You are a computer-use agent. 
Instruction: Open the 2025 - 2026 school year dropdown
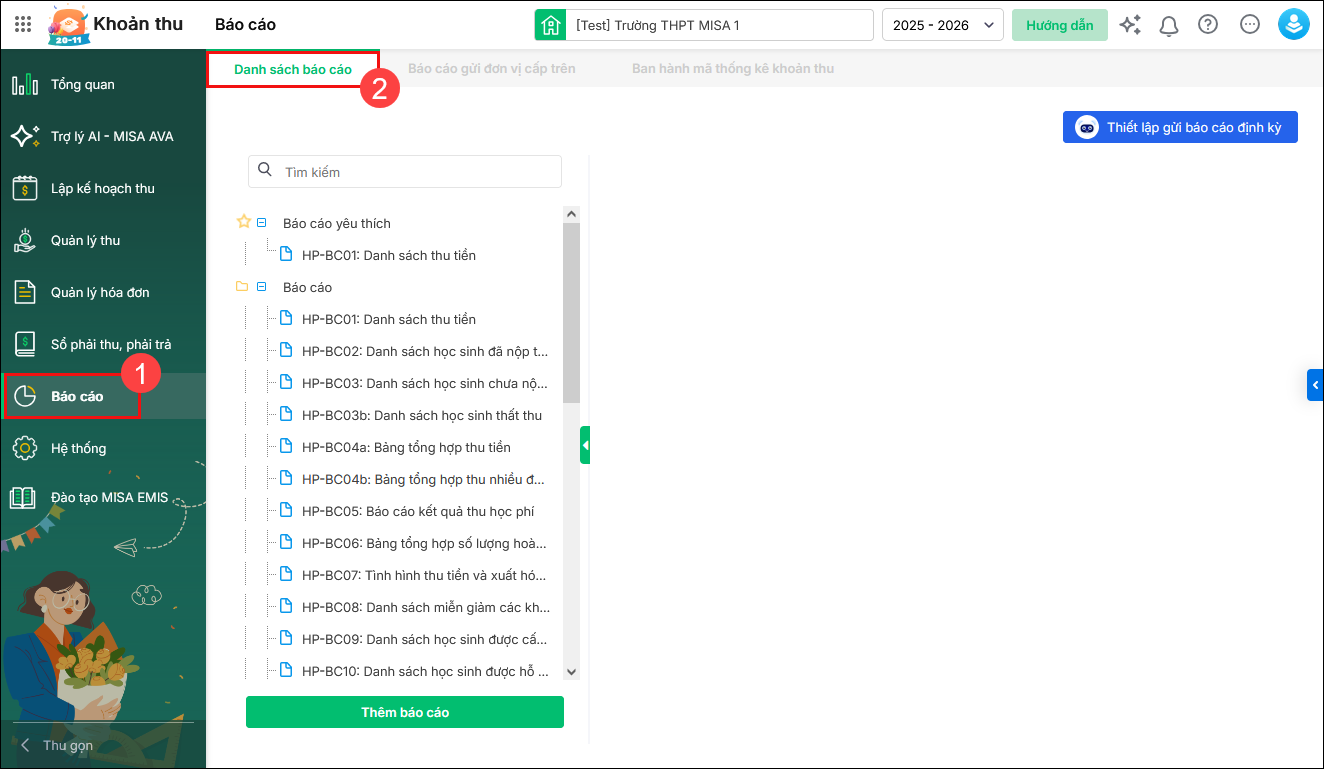[x=942, y=25]
